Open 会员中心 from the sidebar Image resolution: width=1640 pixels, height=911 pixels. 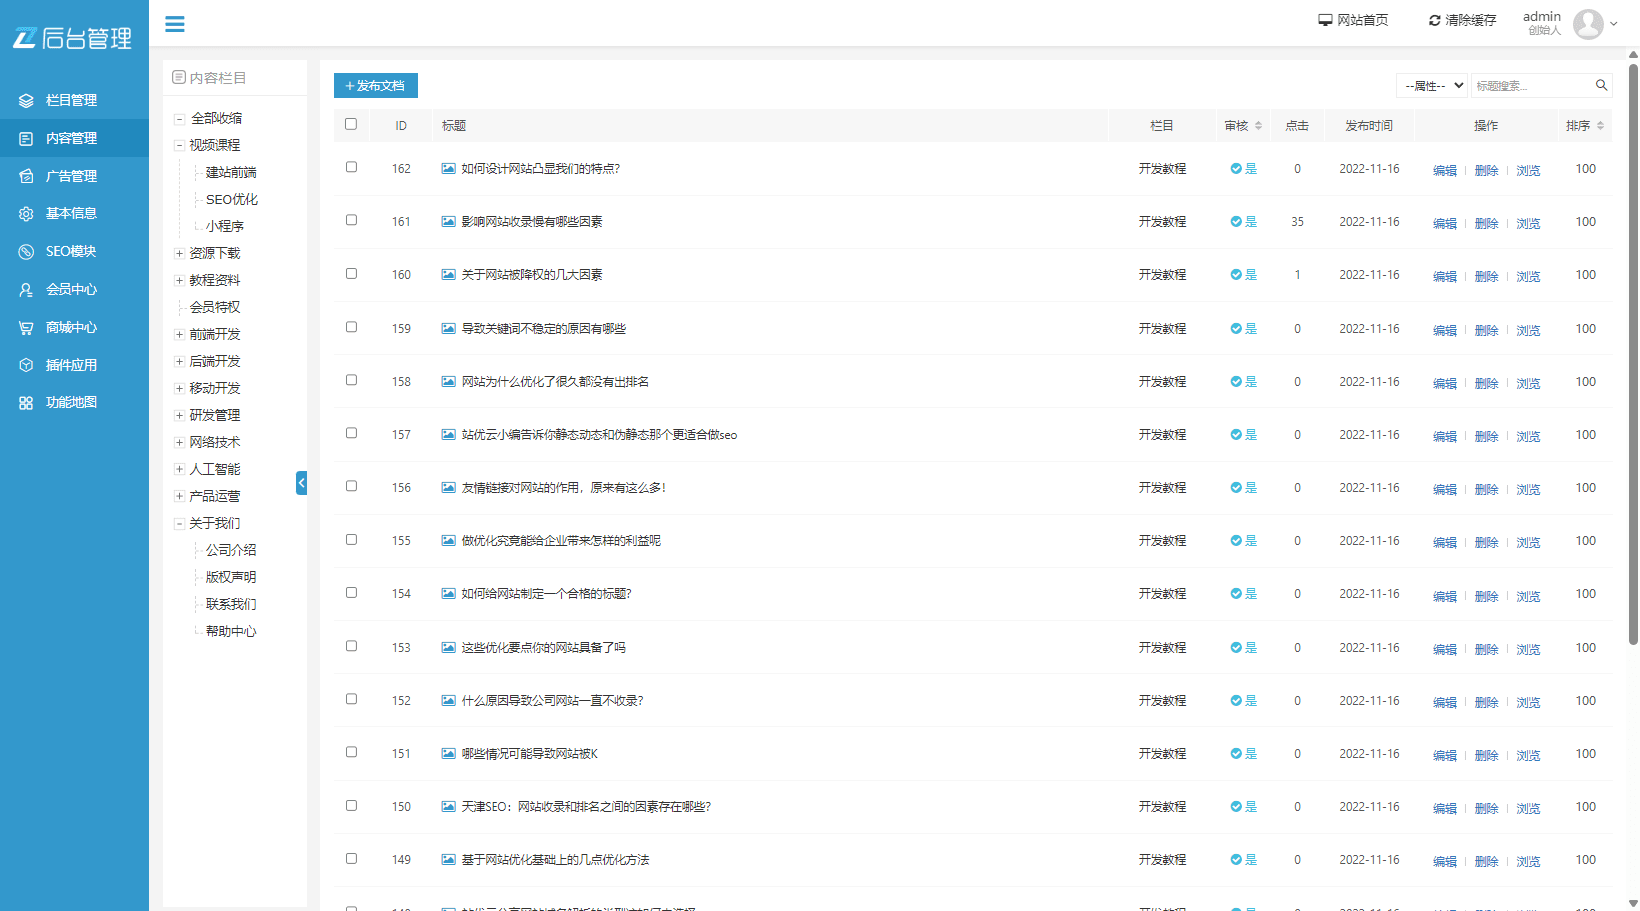pyautogui.click(x=70, y=289)
